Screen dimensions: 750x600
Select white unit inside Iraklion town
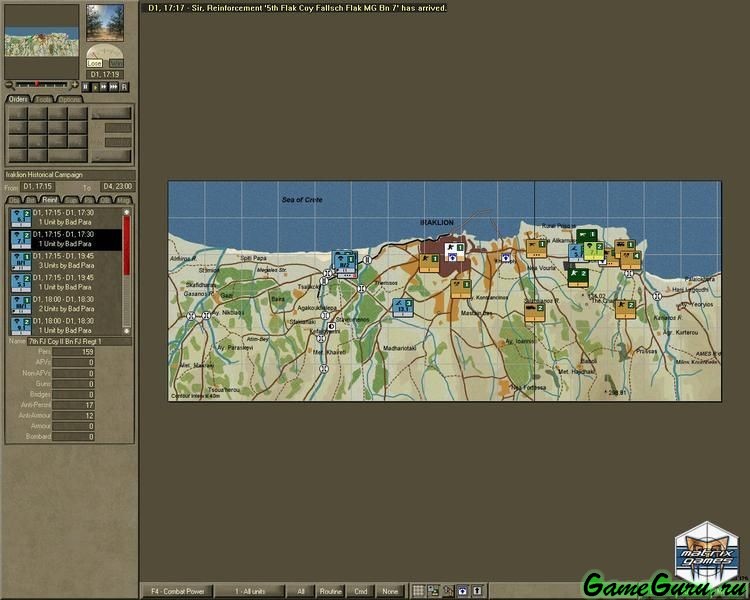click(x=454, y=252)
